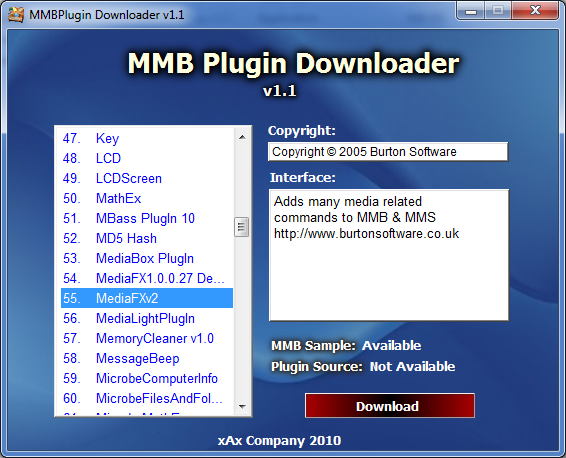
Task: Choose the LCDScreen plugin
Action: pyautogui.click(x=147, y=178)
